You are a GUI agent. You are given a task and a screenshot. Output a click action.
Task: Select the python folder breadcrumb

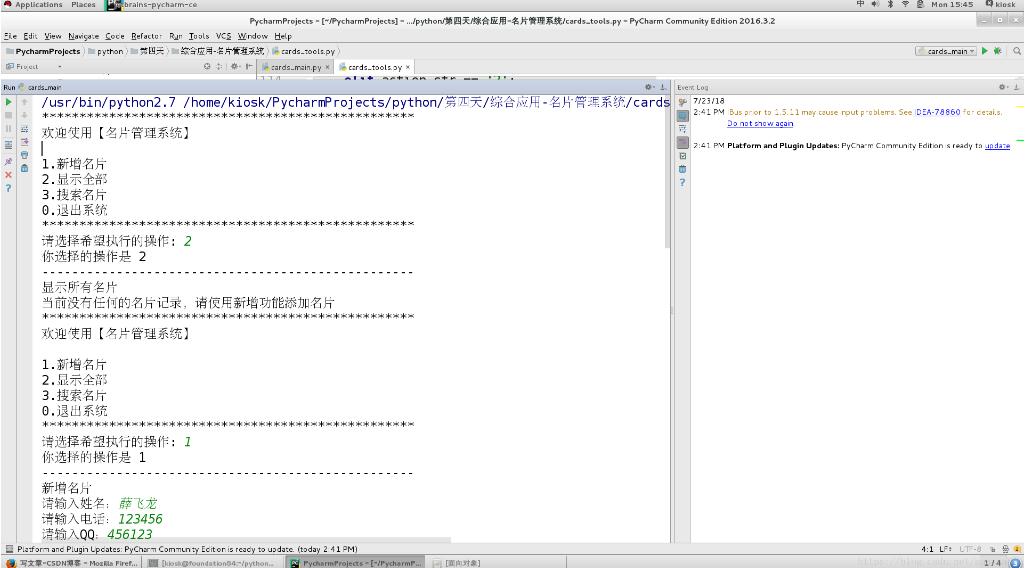106,51
